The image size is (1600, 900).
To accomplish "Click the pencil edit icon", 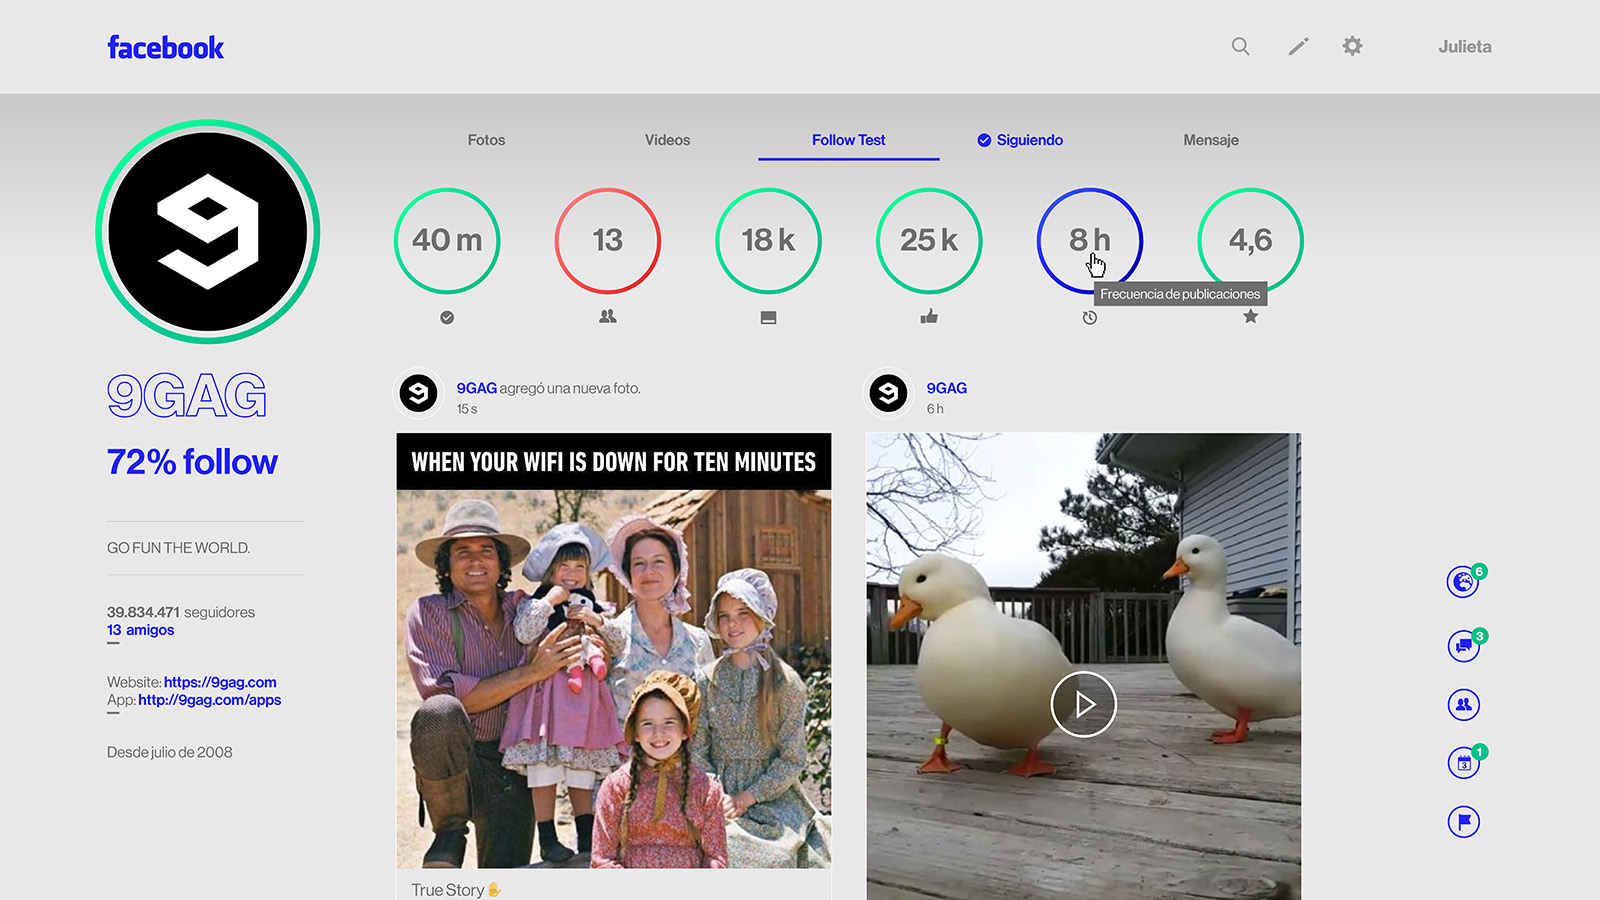I will tap(1298, 46).
